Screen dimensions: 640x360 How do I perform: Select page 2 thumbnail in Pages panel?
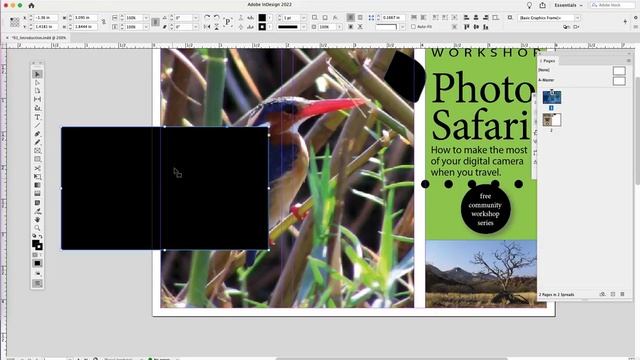(551, 120)
